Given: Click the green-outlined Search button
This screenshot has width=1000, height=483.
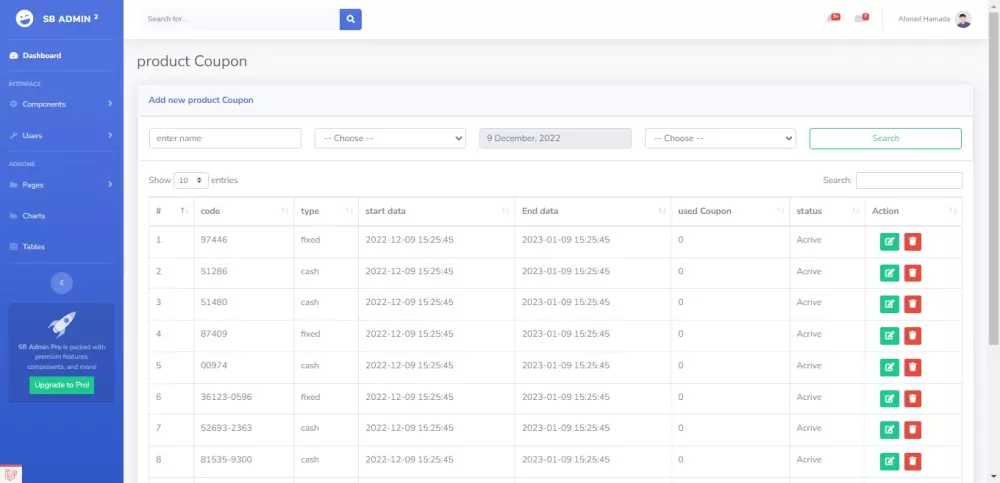Looking at the screenshot, I should [x=885, y=138].
